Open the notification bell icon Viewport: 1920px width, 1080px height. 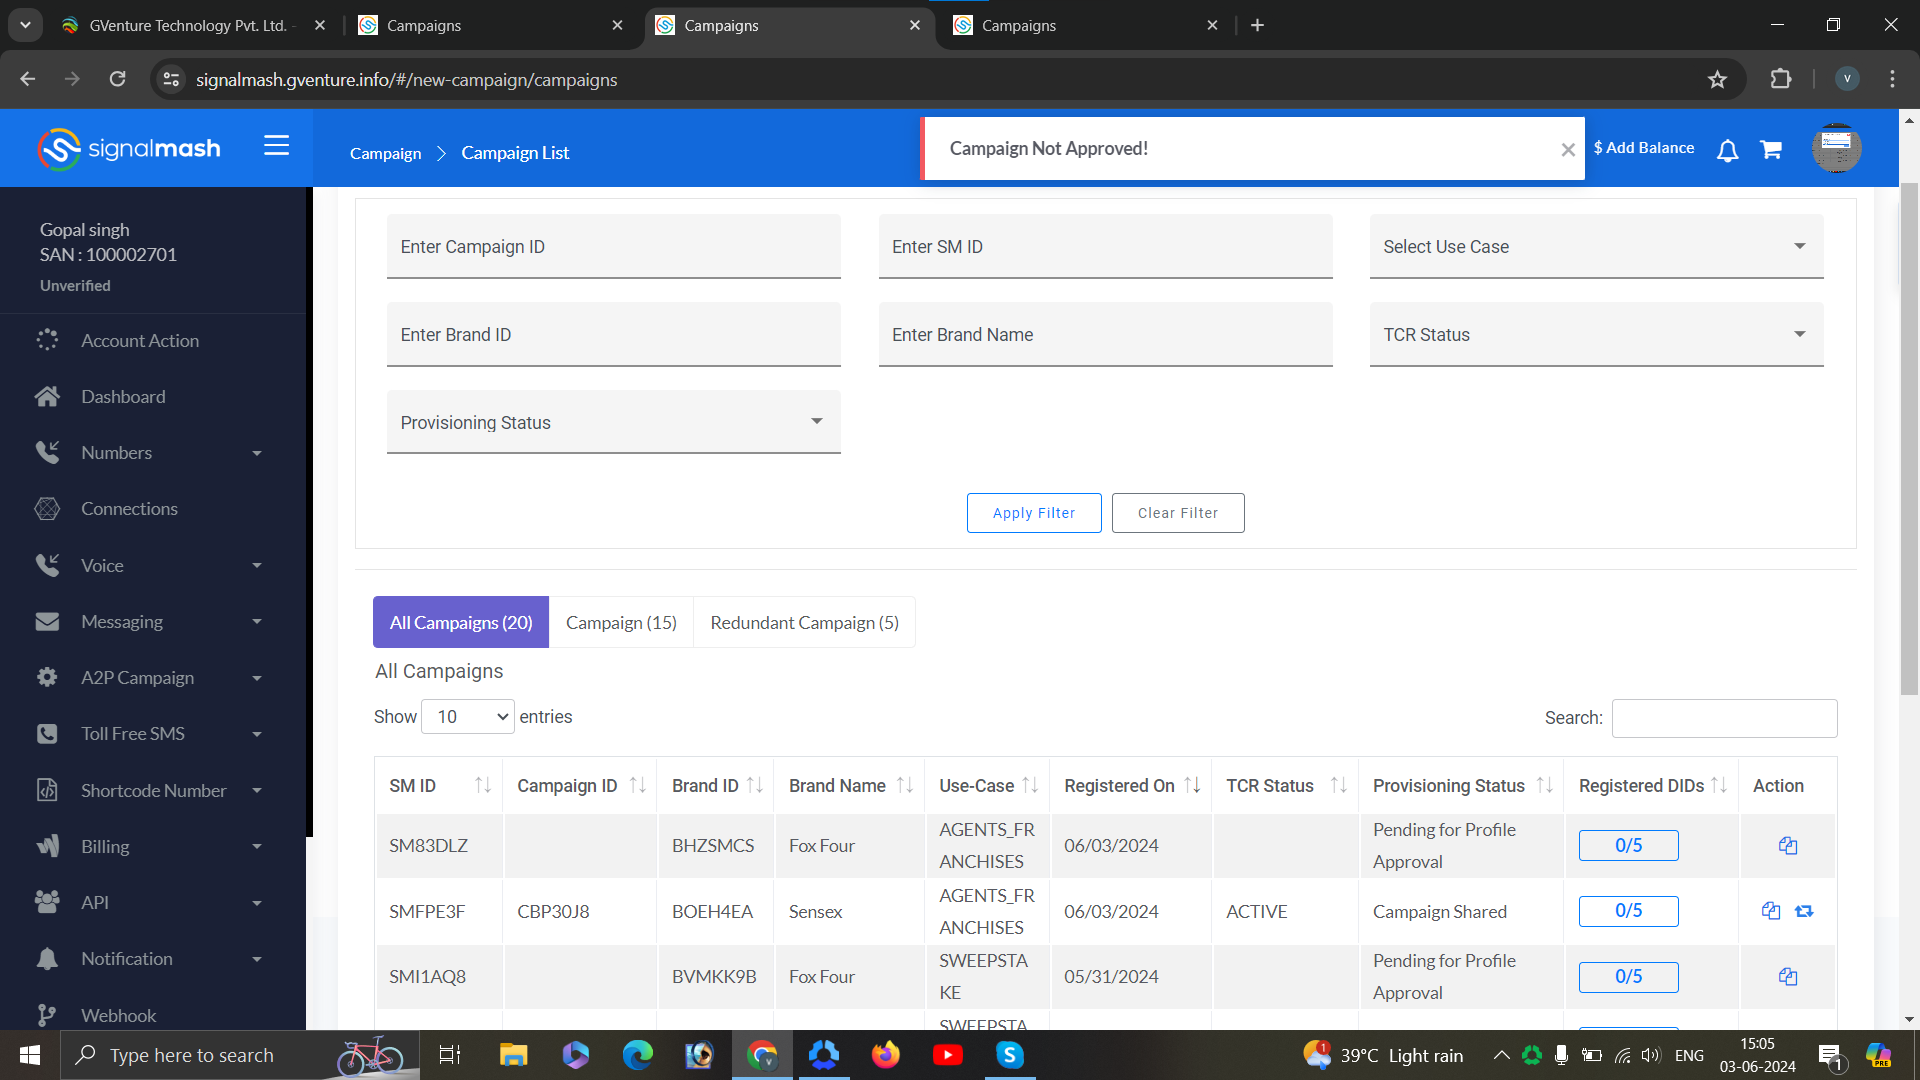point(1727,150)
